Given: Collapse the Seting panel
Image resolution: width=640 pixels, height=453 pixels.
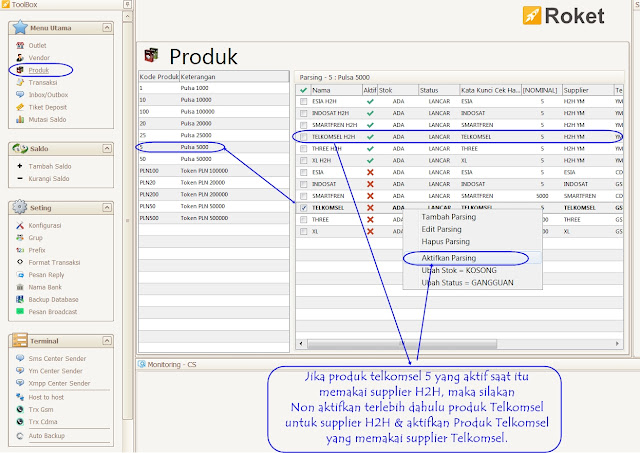Looking at the screenshot, I should (x=107, y=207).
